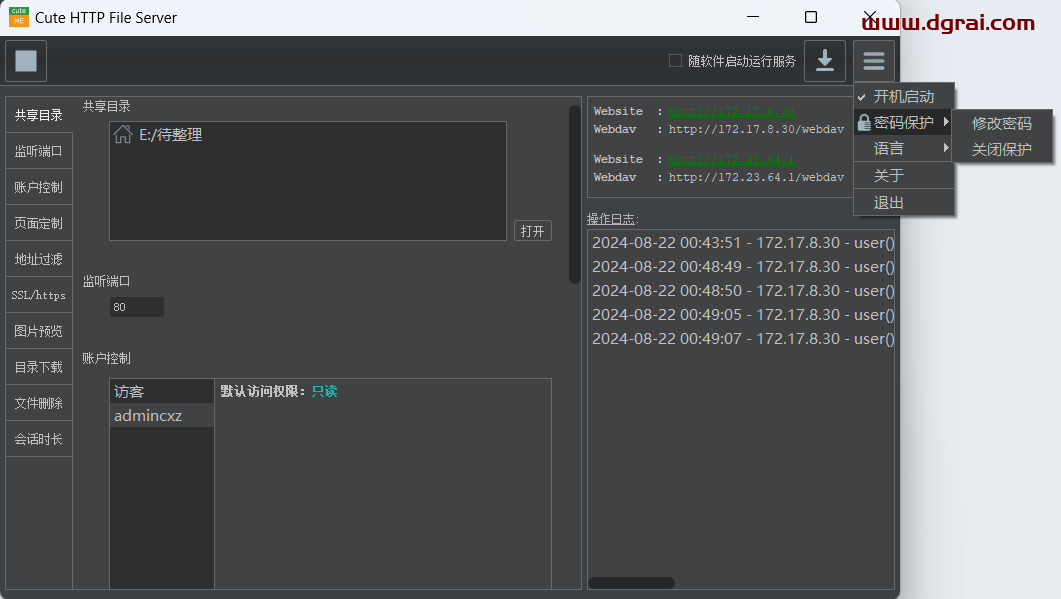Image resolution: width=1061 pixels, height=599 pixels.
Task: Click the log panel horizontal scrollbar
Action: click(x=631, y=583)
